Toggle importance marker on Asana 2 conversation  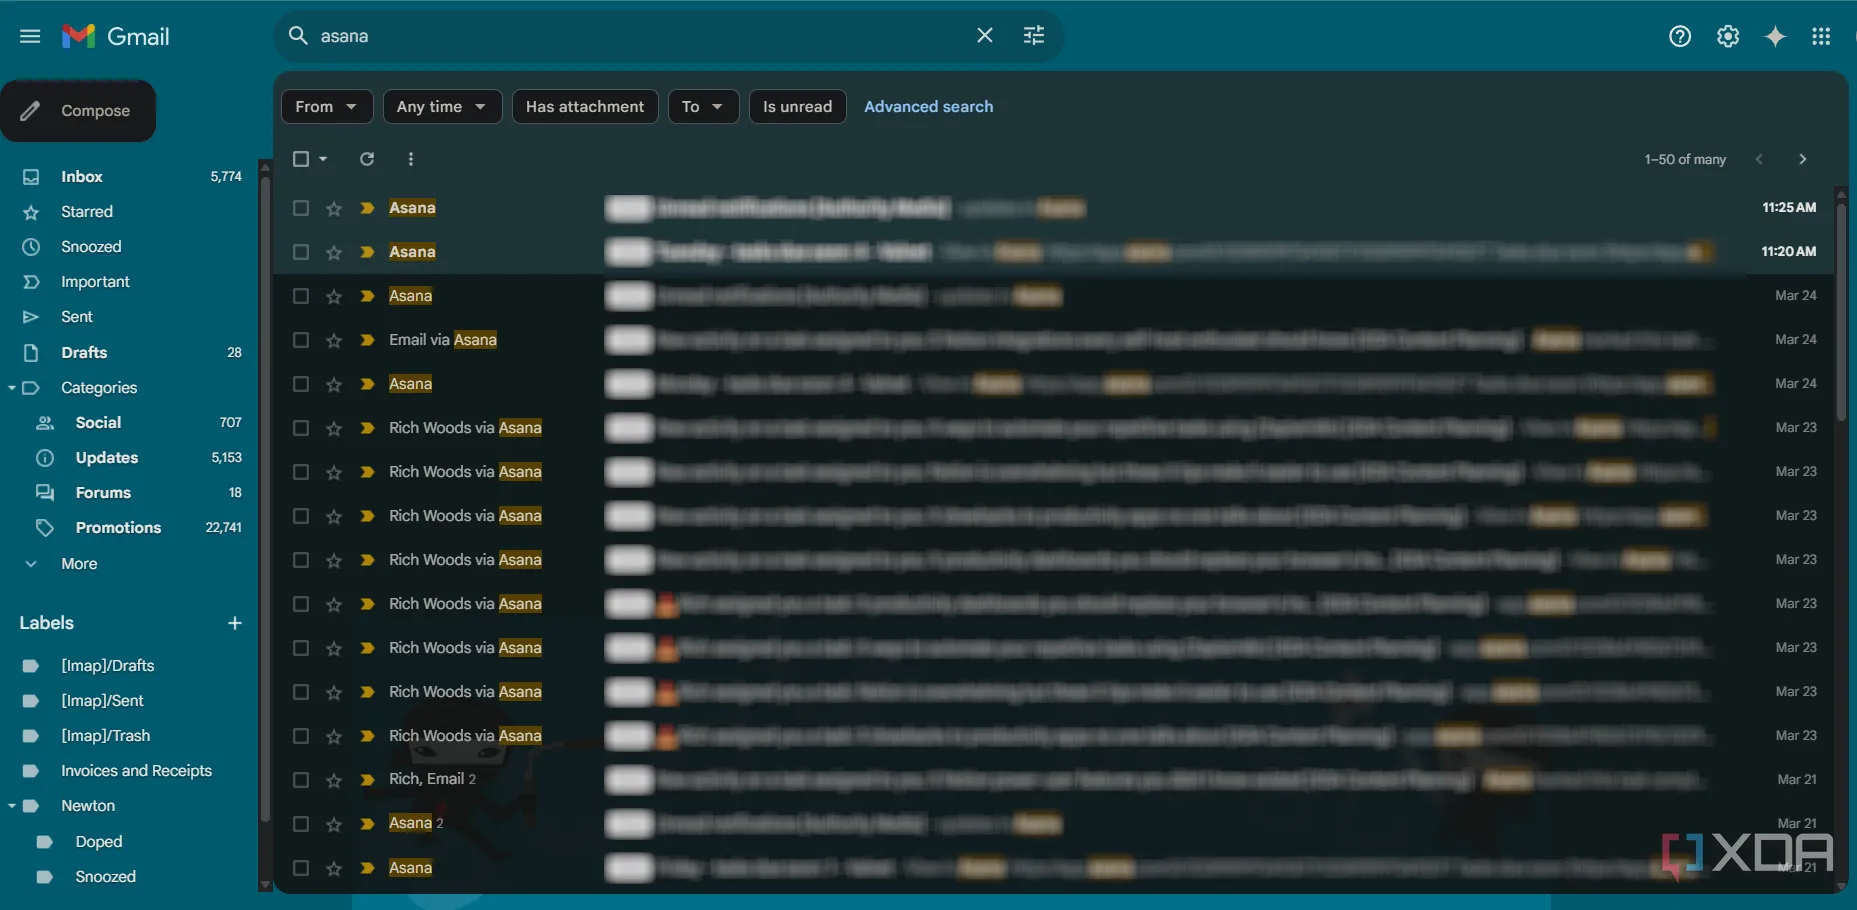point(367,824)
